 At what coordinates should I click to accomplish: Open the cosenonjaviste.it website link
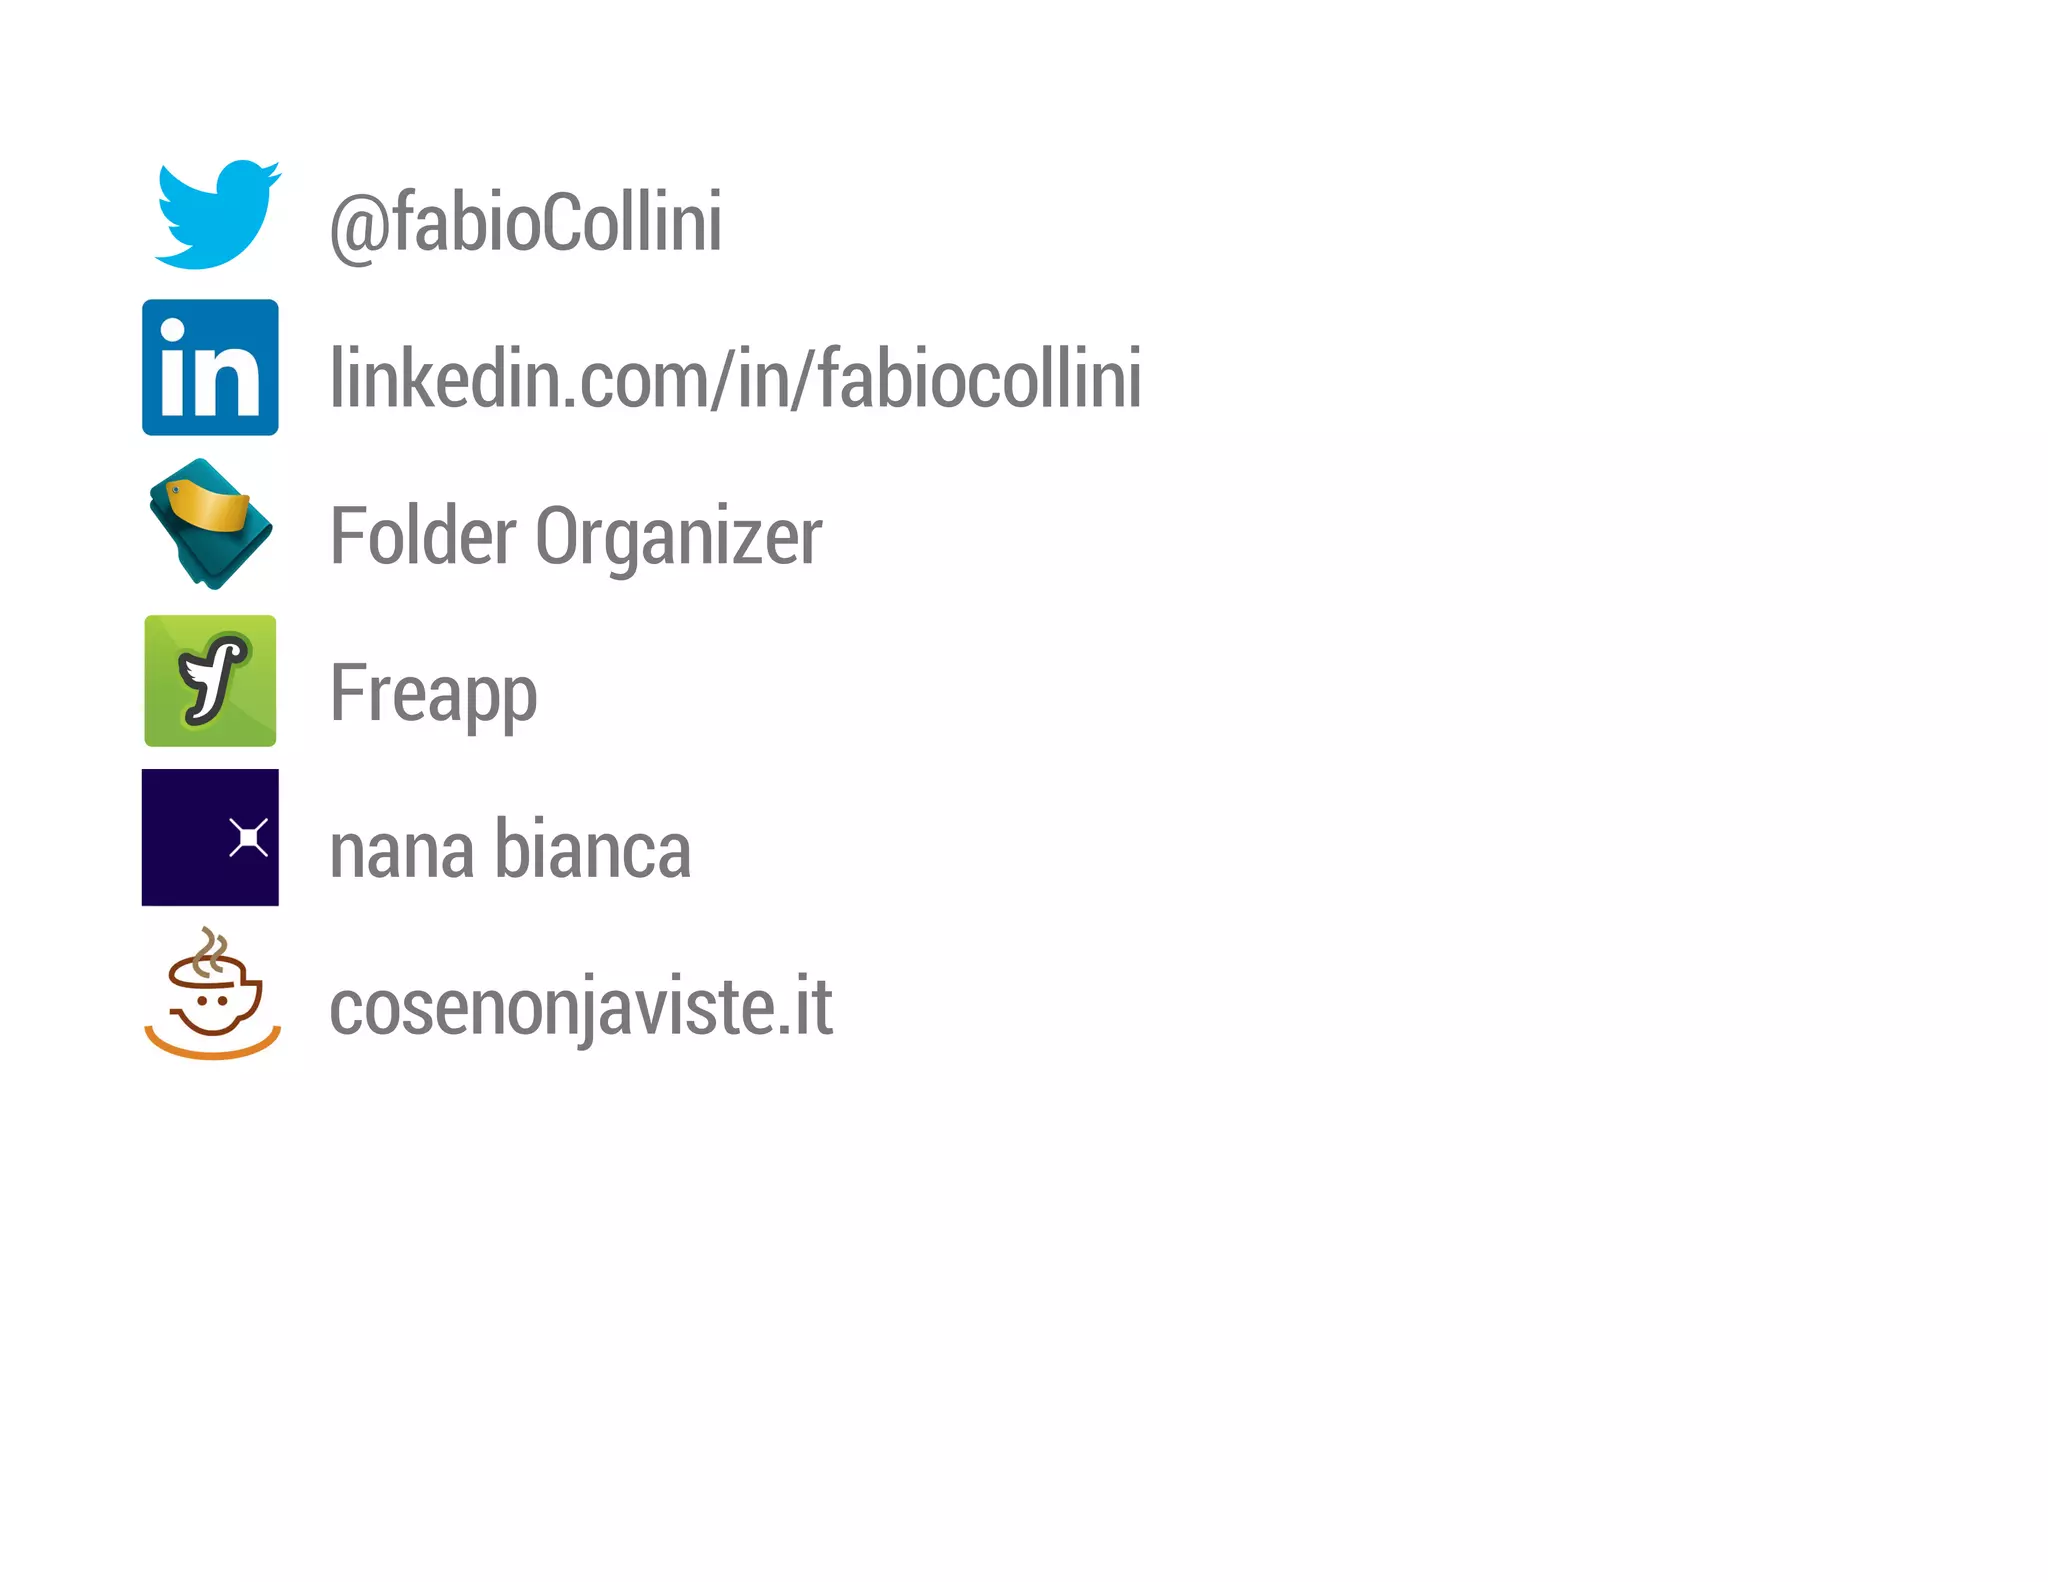point(581,1006)
